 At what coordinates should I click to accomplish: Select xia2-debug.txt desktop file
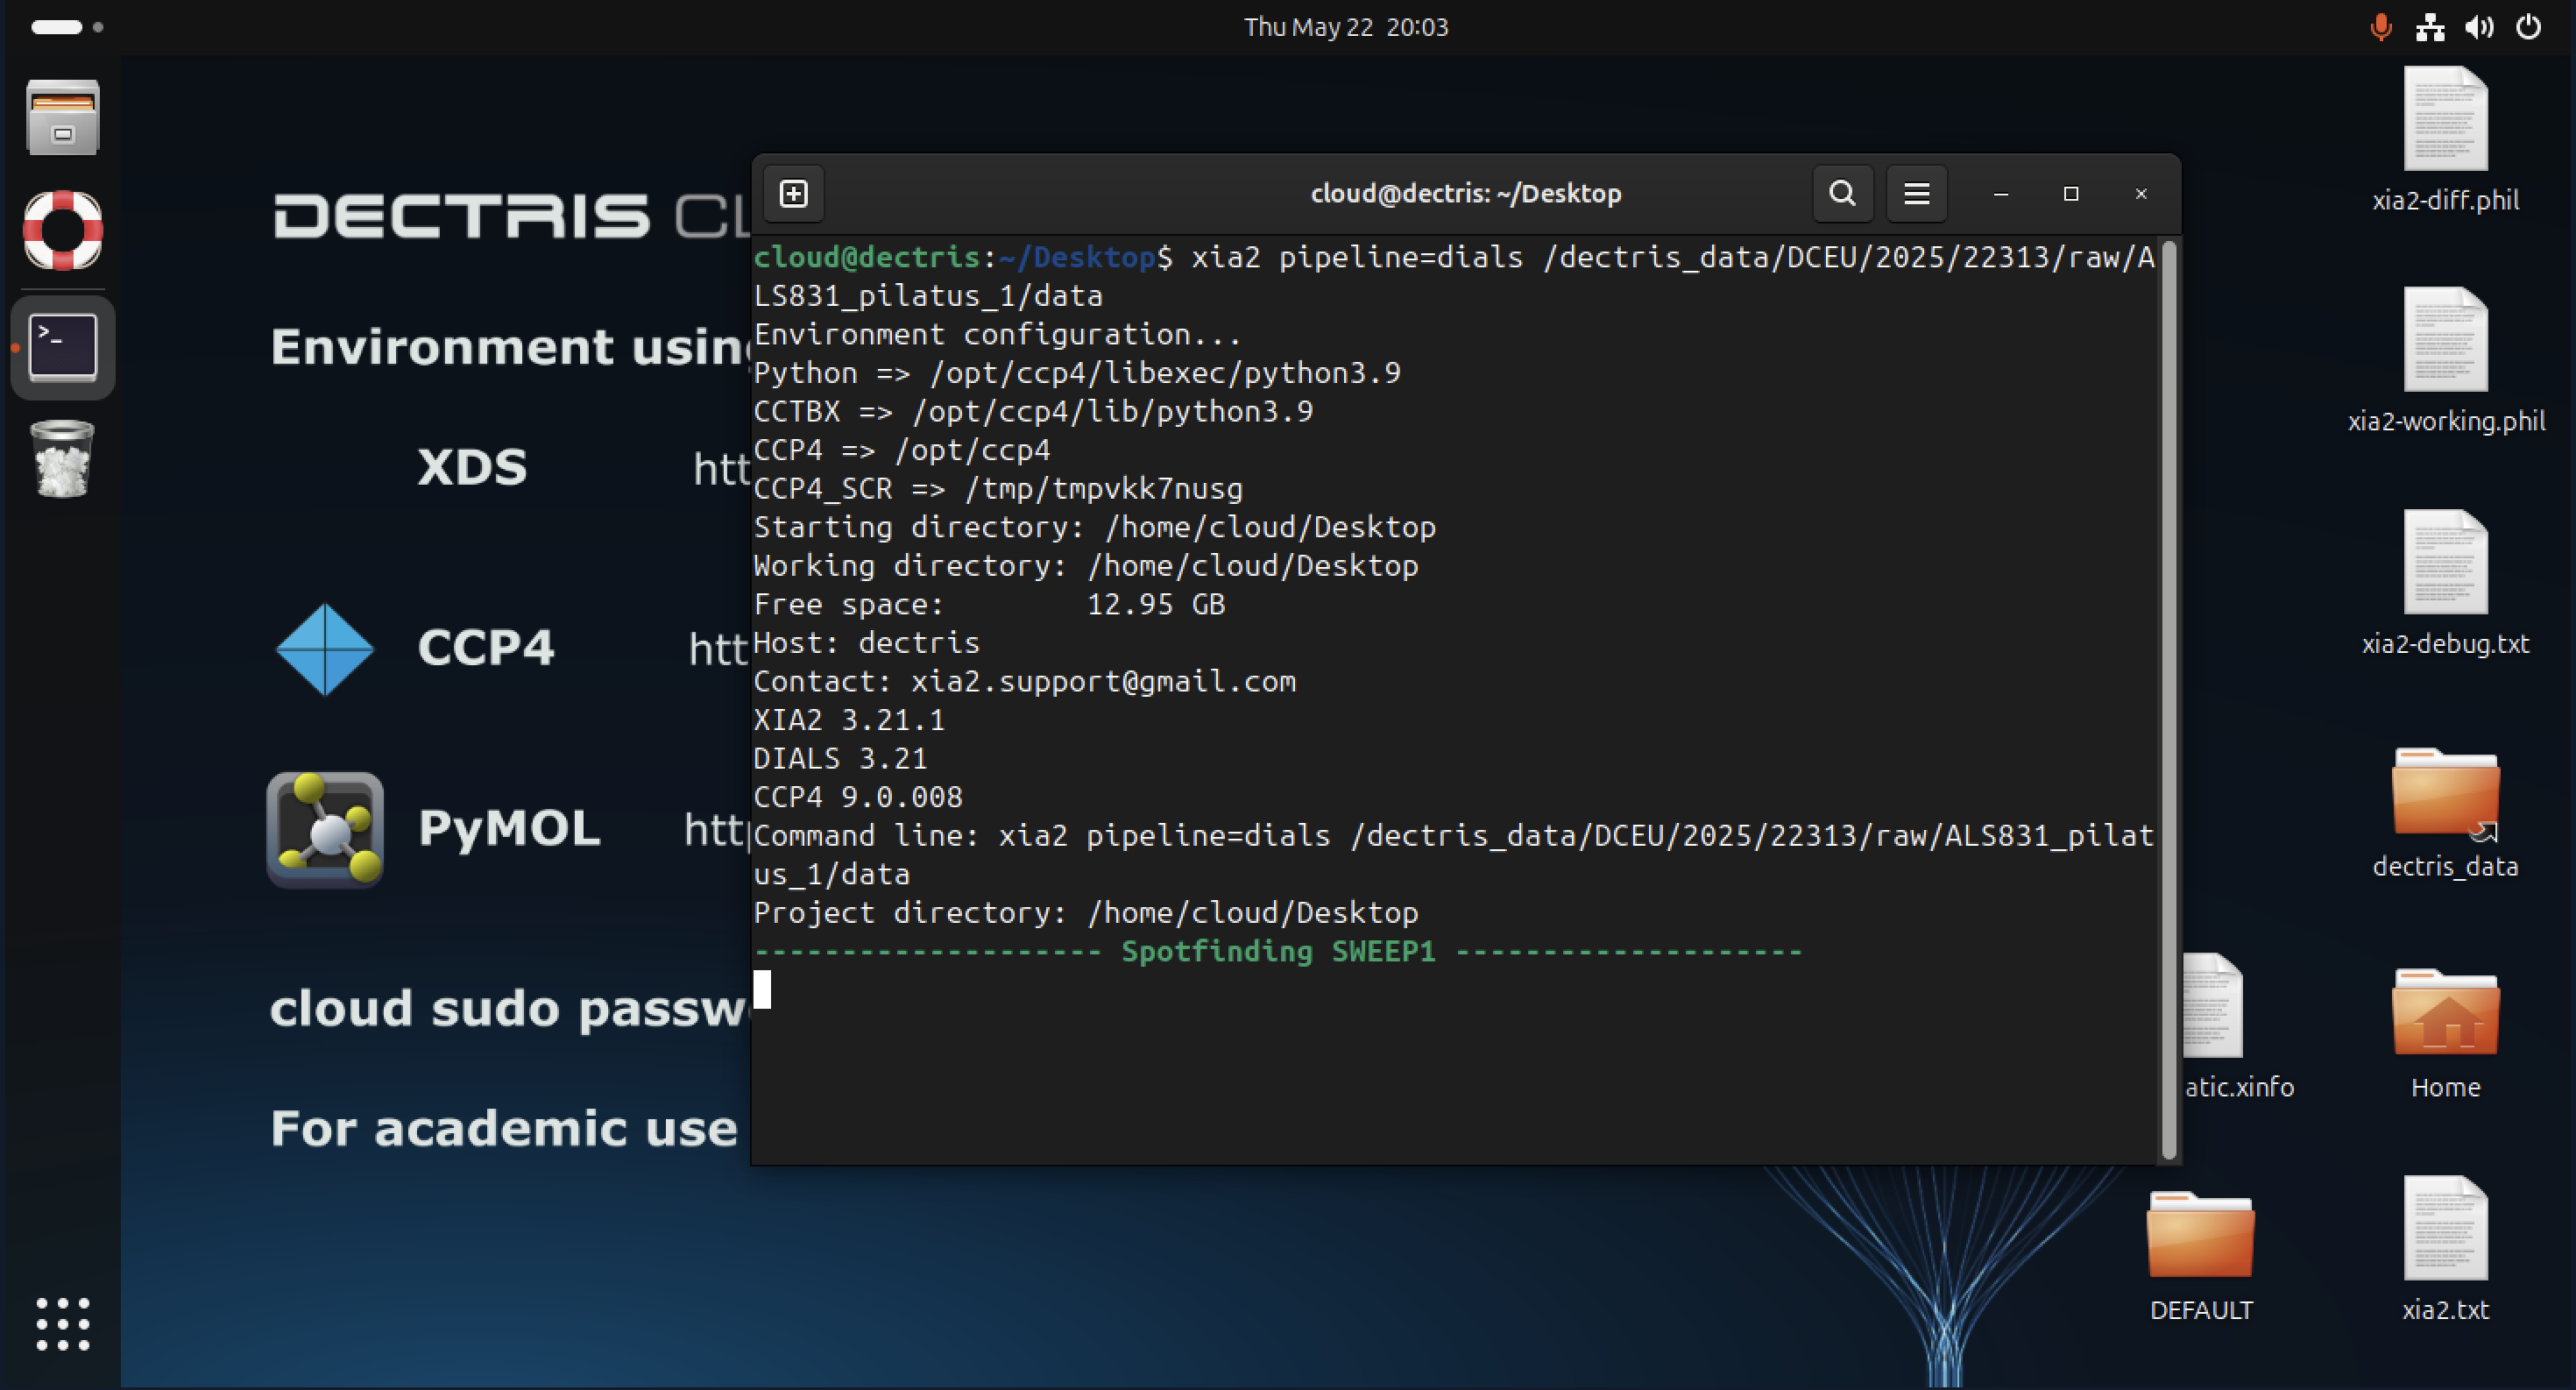pyautogui.click(x=2446, y=584)
